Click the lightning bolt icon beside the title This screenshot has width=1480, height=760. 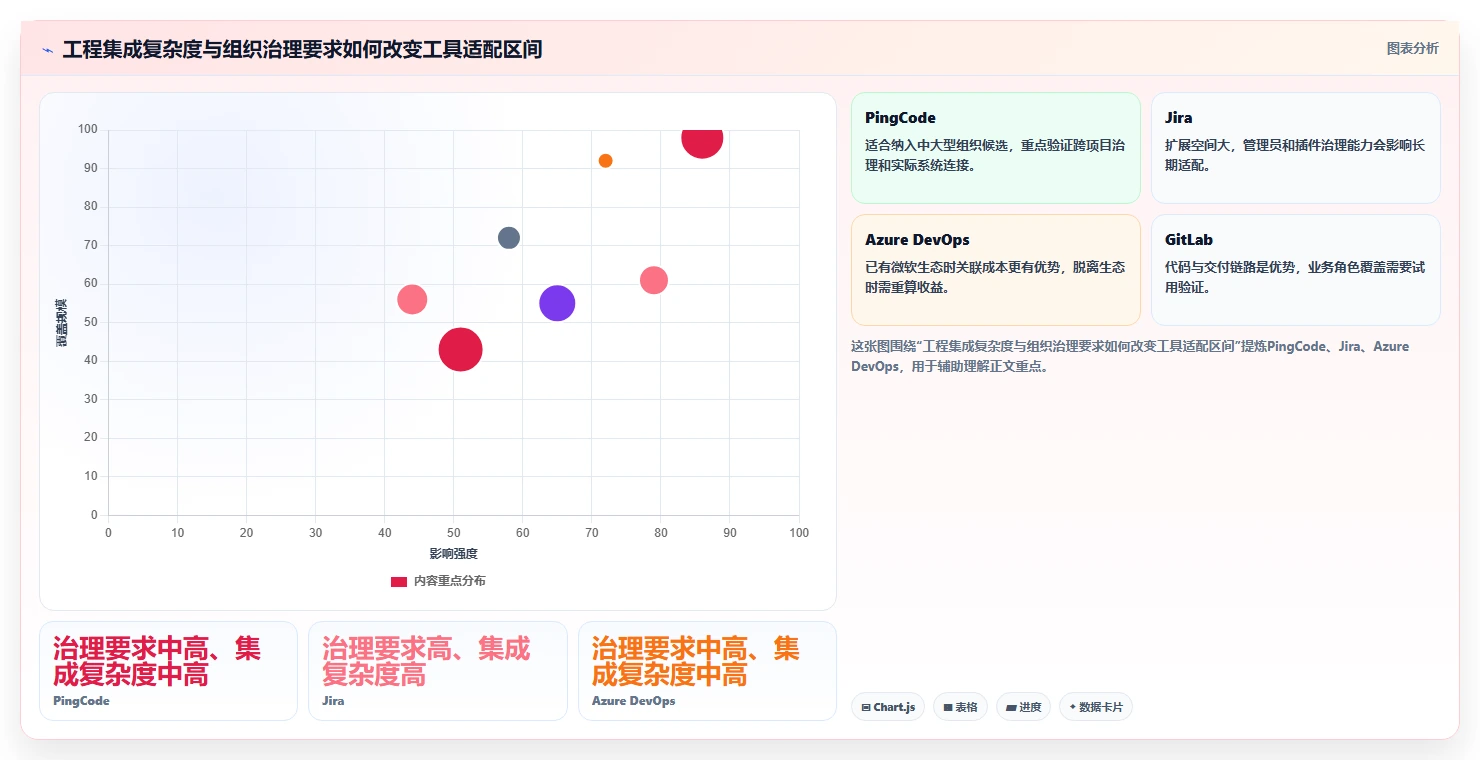click(47, 49)
